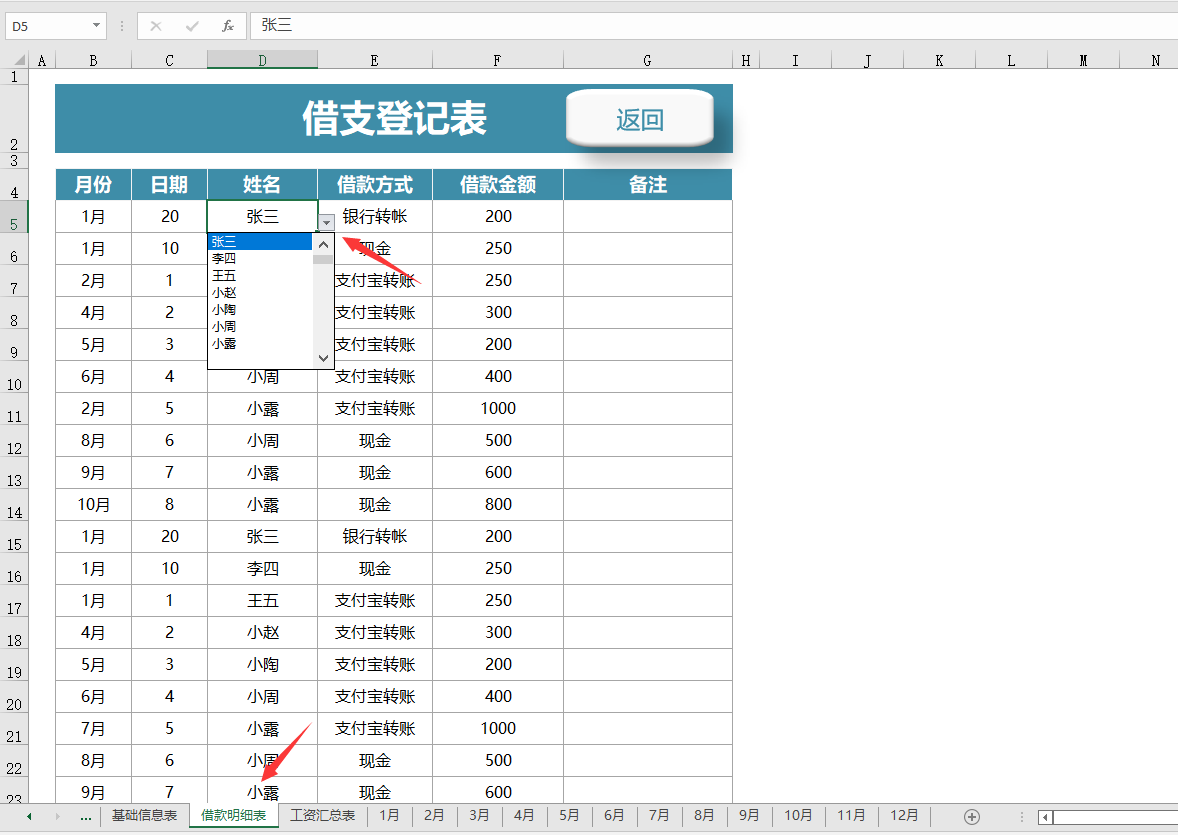The height and width of the screenshot is (835, 1178).
Task: Show hidden sheets via ellipsis button
Action: coord(85,816)
